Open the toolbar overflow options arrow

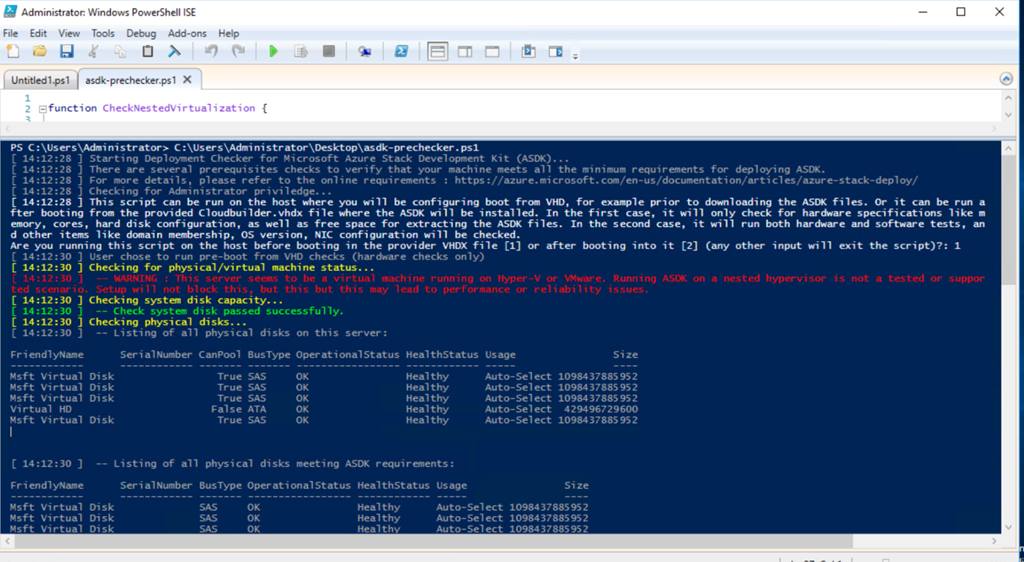[x=575, y=56]
